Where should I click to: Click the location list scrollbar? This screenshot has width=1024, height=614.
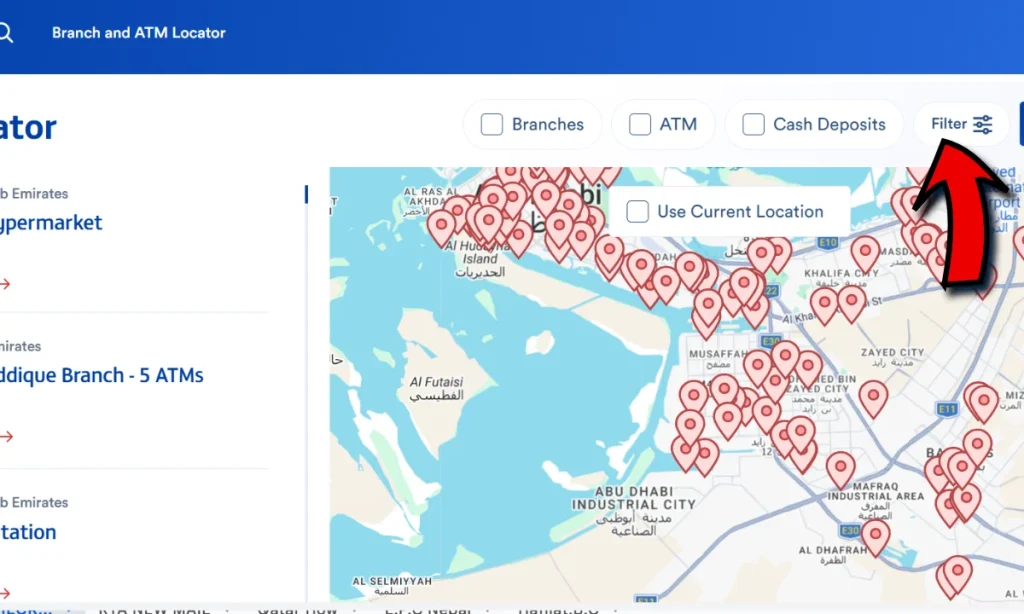tap(306, 194)
